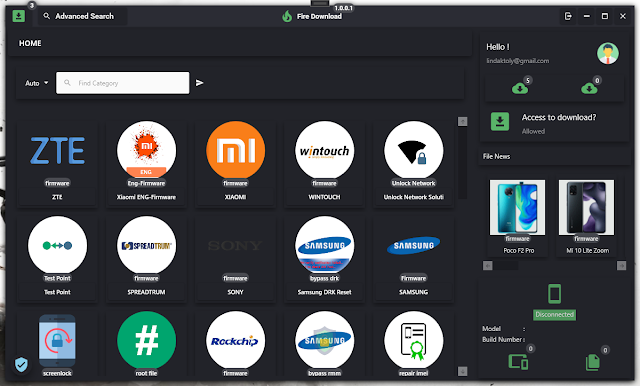Click category list scroll down arrow
This screenshot has height=386, width=640.
point(462,371)
